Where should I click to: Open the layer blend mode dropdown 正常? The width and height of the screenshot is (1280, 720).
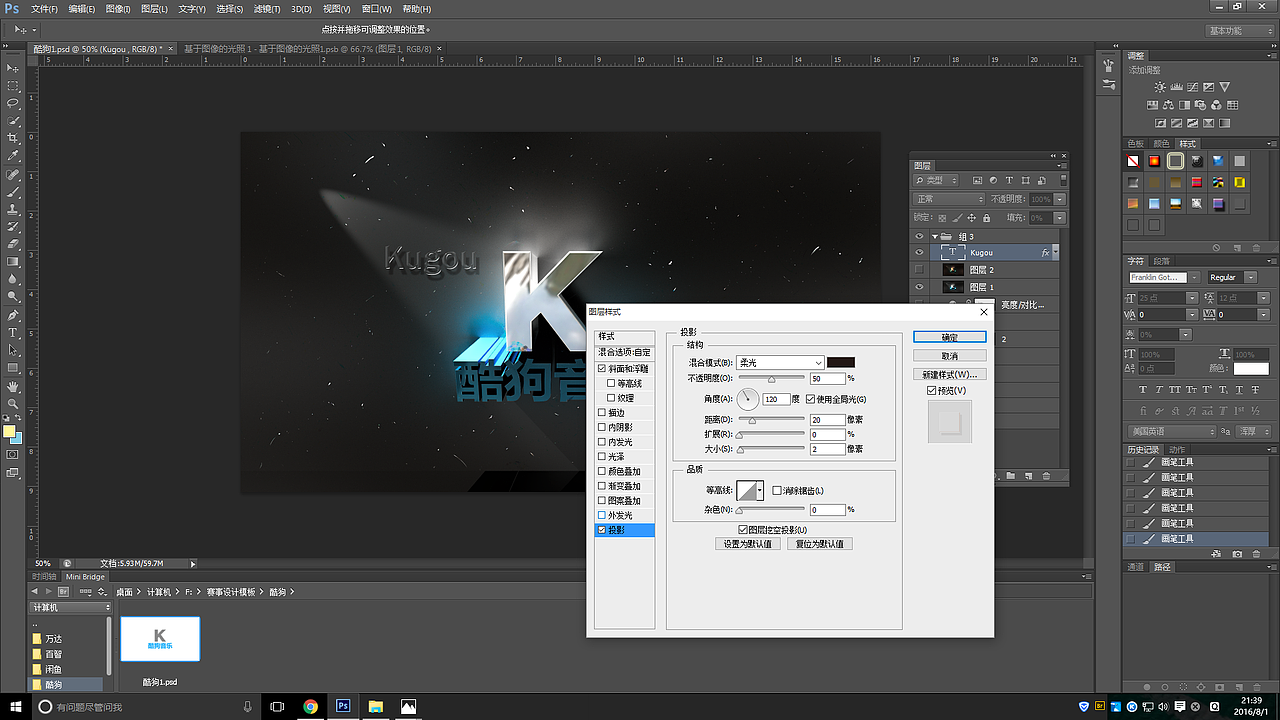pos(949,199)
